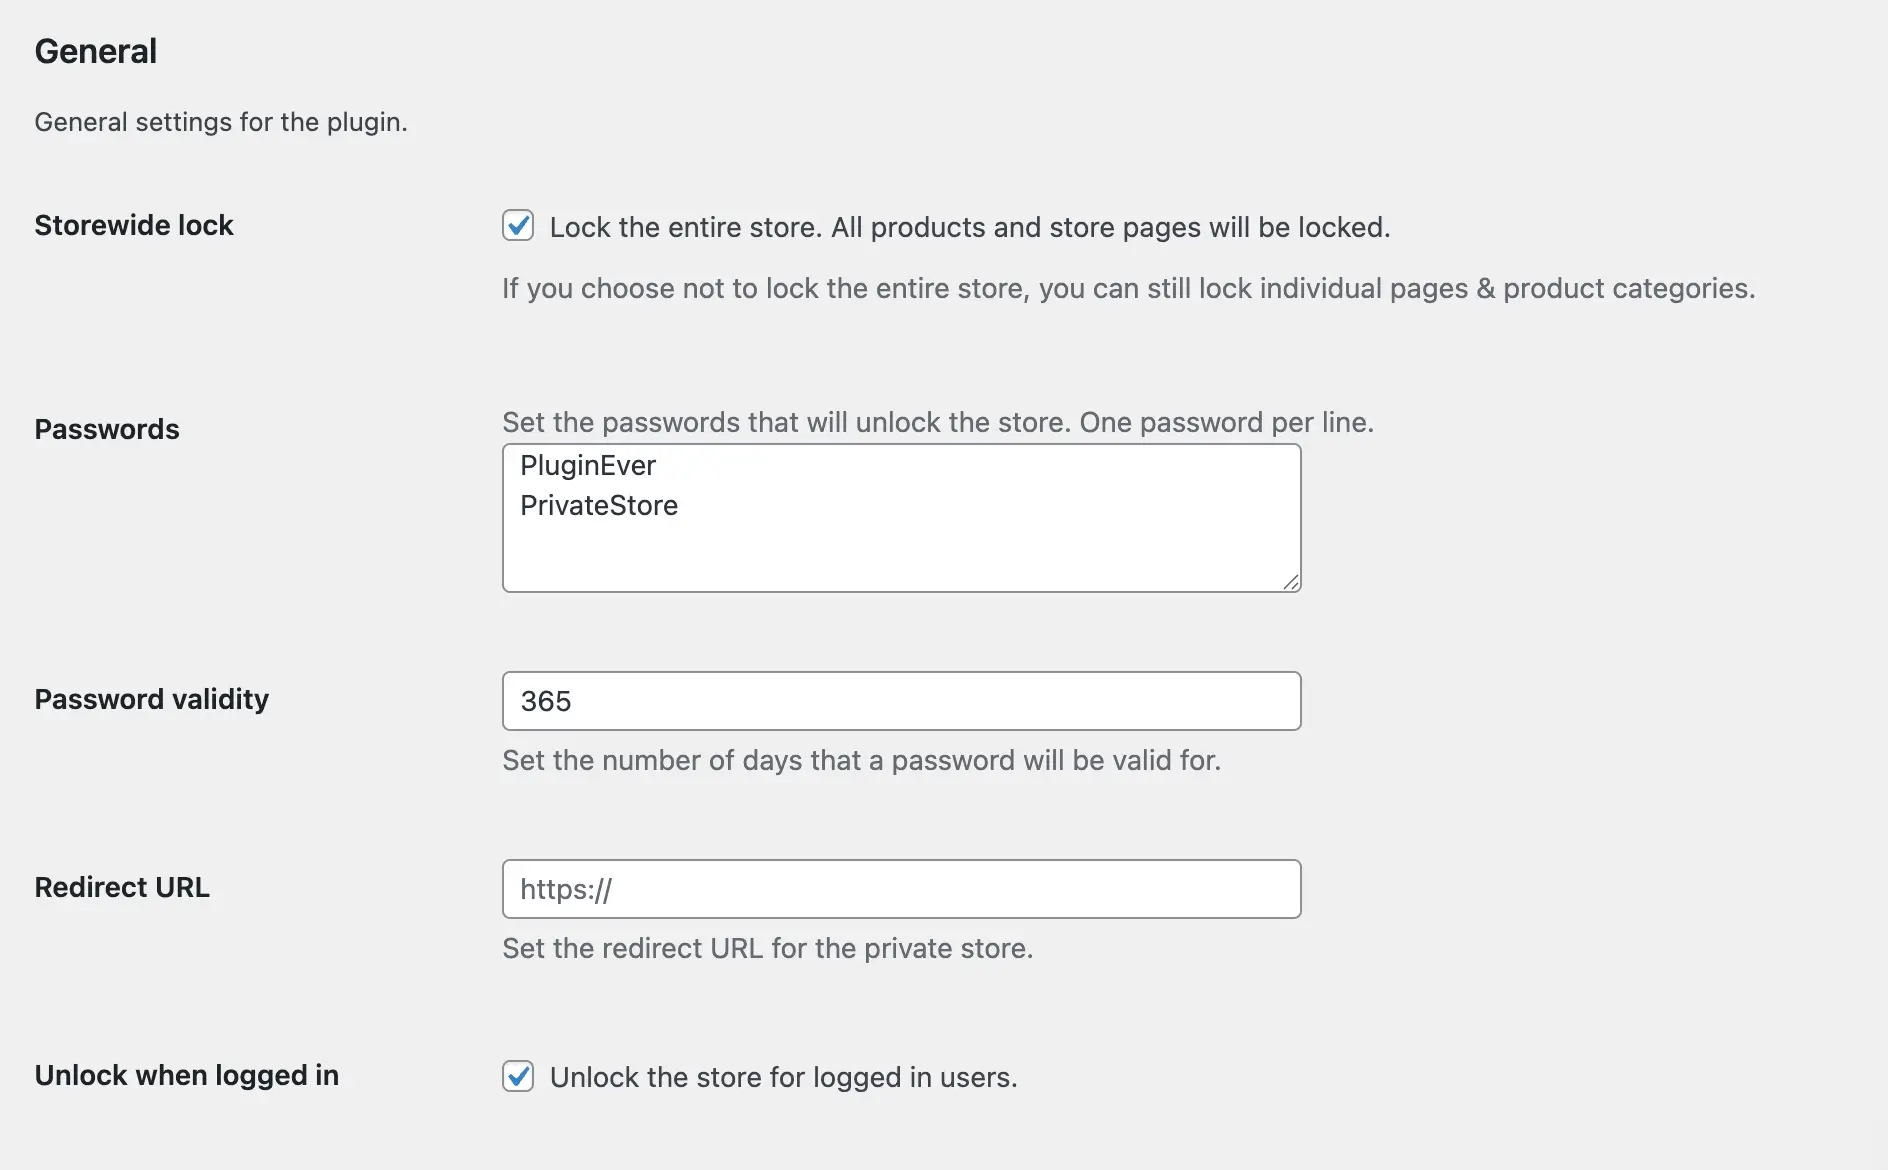Click the 'Storewide lock' setting label
This screenshot has height=1170, width=1888.
134,226
